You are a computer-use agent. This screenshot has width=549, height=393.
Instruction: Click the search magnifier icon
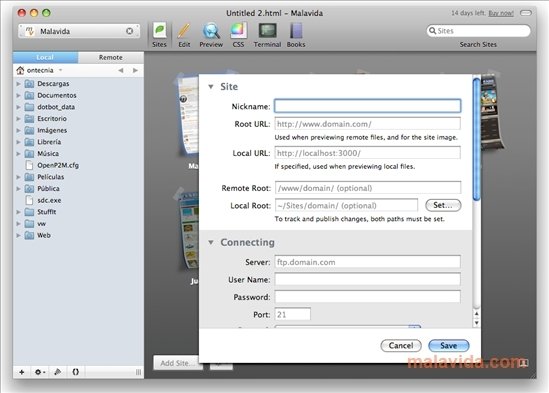(x=432, y=31)
